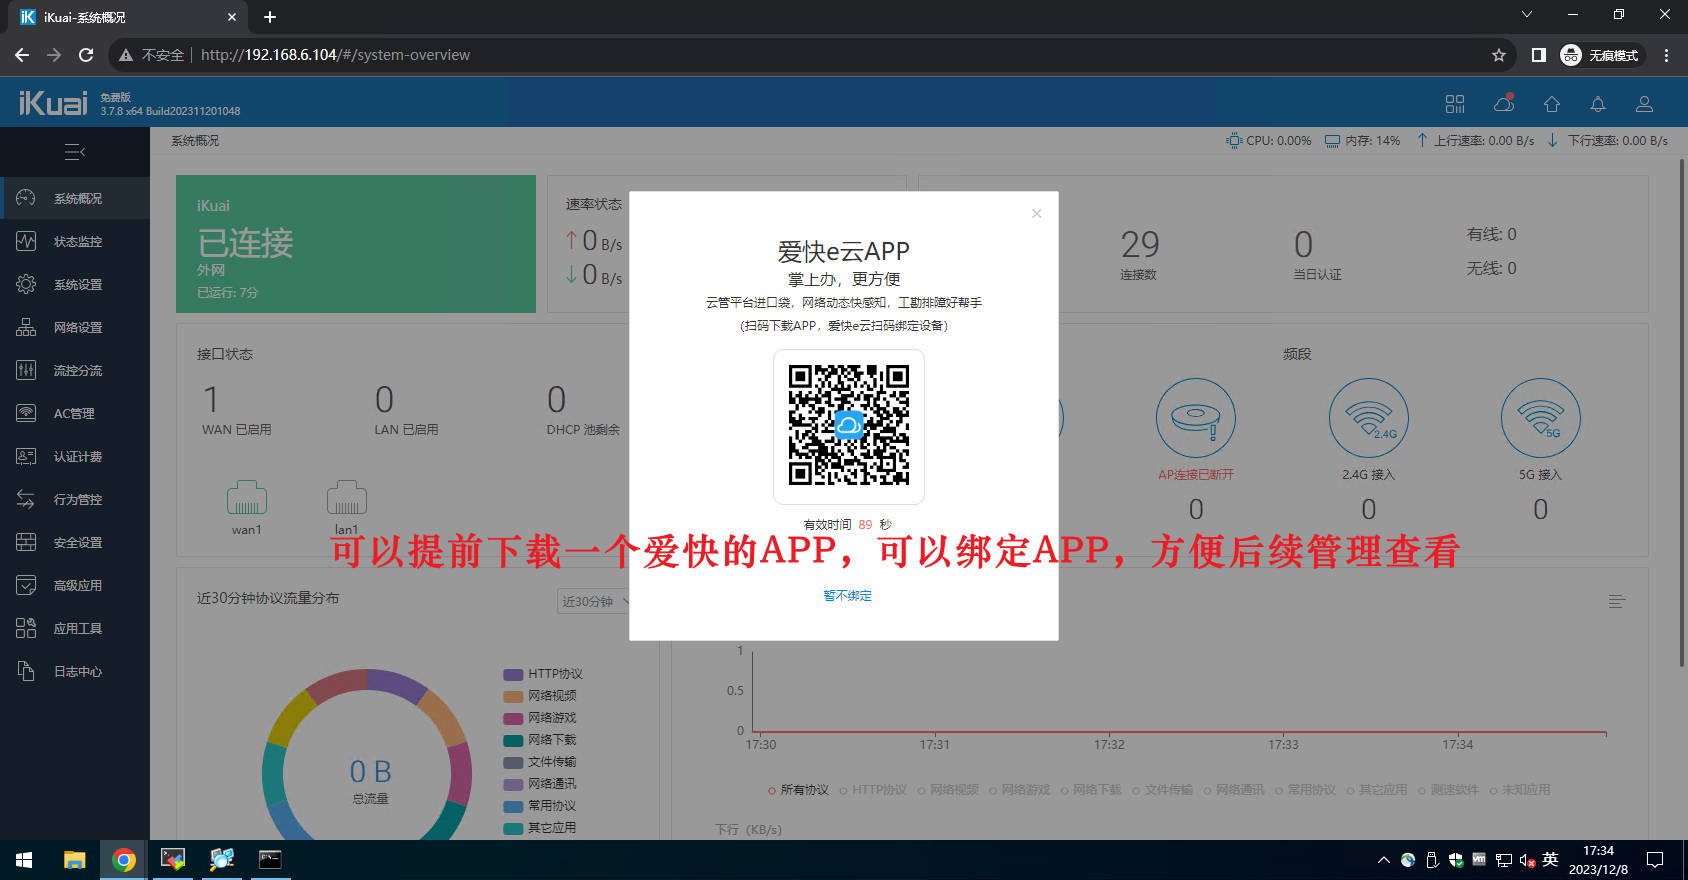Open the user account icon

point(1644,104)
